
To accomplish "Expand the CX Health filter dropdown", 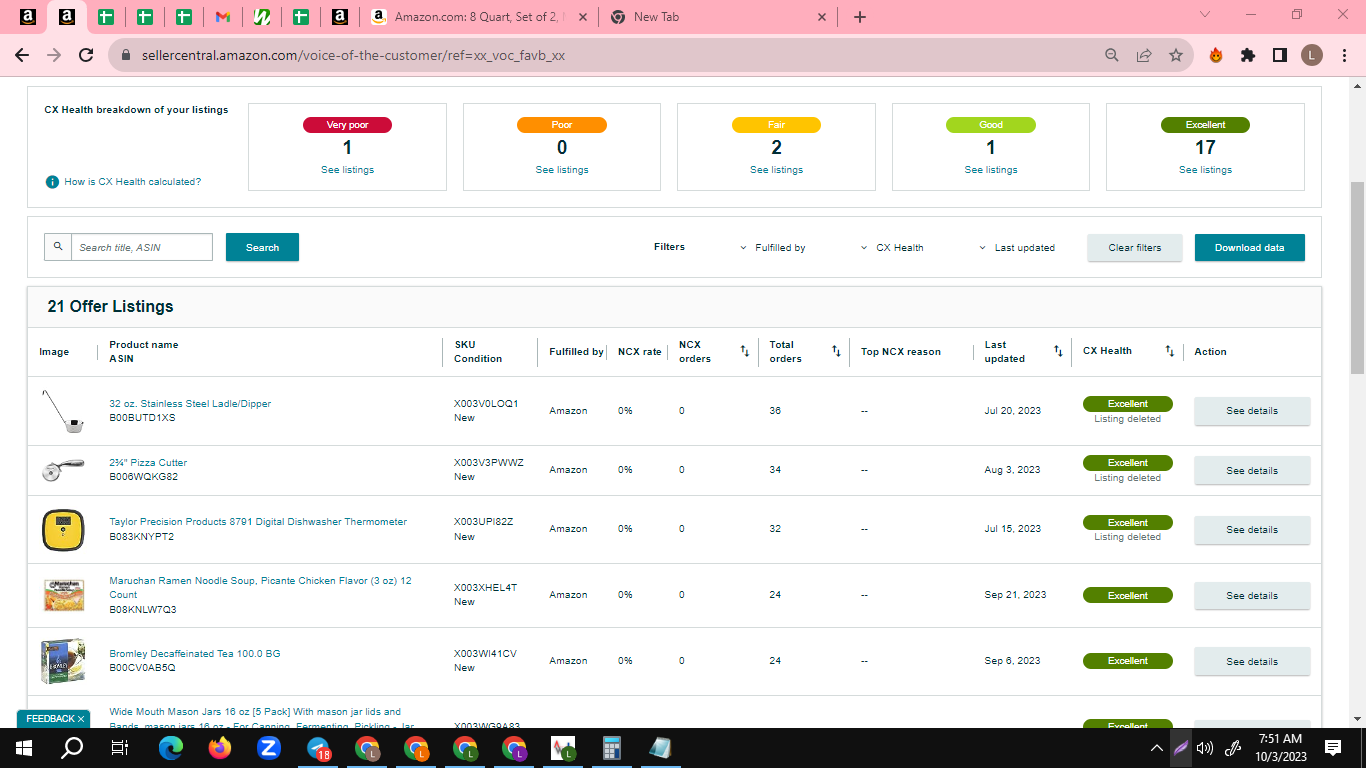I will coord(892,248).
